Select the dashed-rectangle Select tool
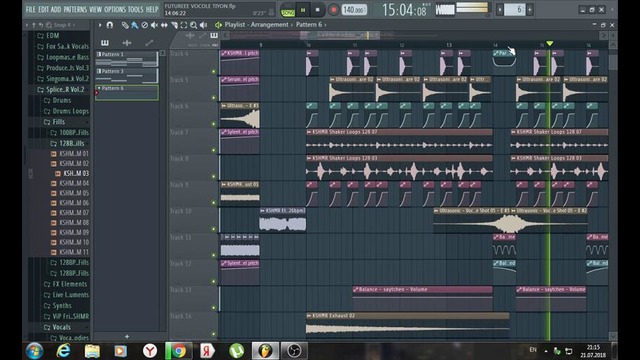 click(184, 25)
